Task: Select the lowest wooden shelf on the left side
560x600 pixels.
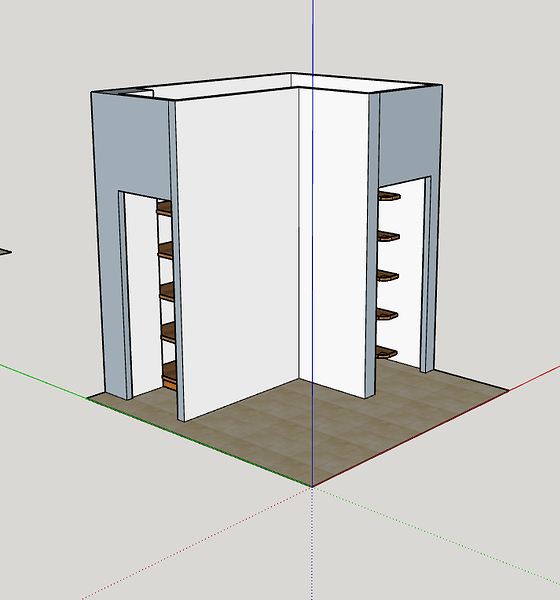Action: click(169, 376)
